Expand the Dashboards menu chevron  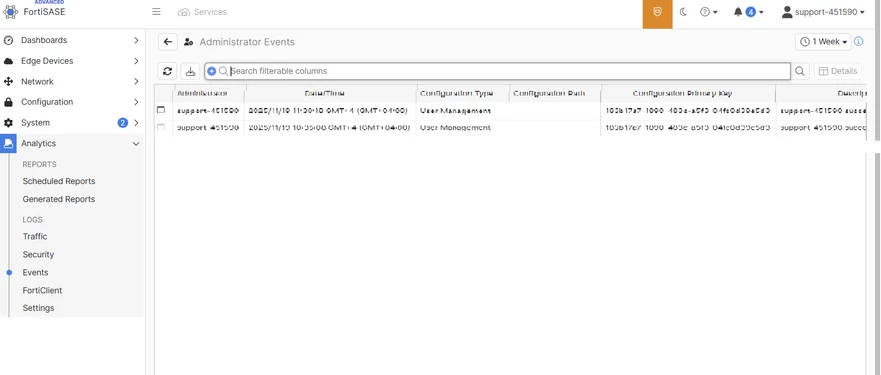(136, 40)
